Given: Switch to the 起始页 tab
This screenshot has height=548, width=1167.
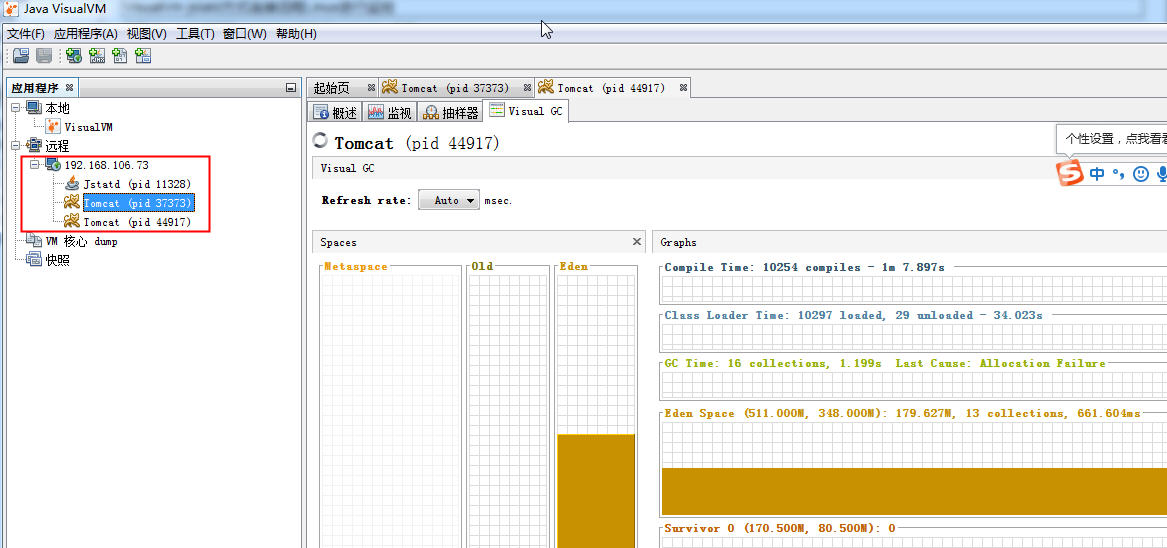Looking at the screenshot, I should [x=332, y=88].
